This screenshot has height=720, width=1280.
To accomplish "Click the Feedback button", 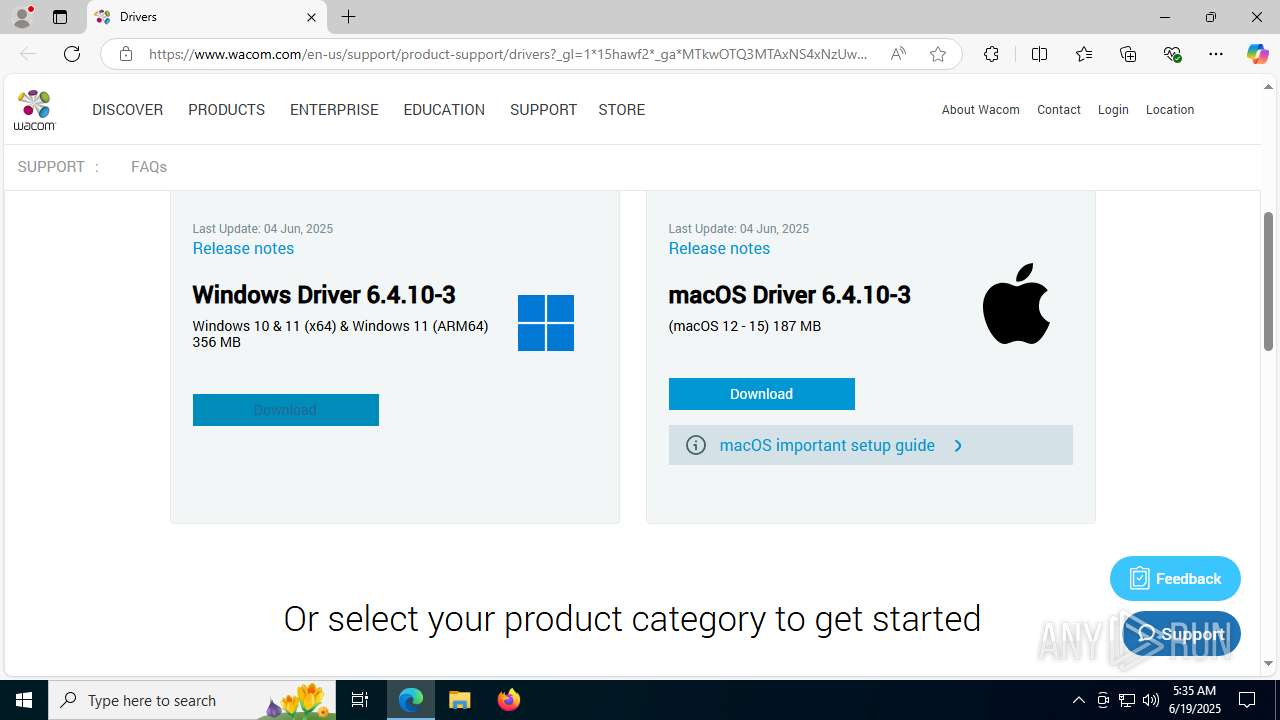I will tap(1175, 578).
